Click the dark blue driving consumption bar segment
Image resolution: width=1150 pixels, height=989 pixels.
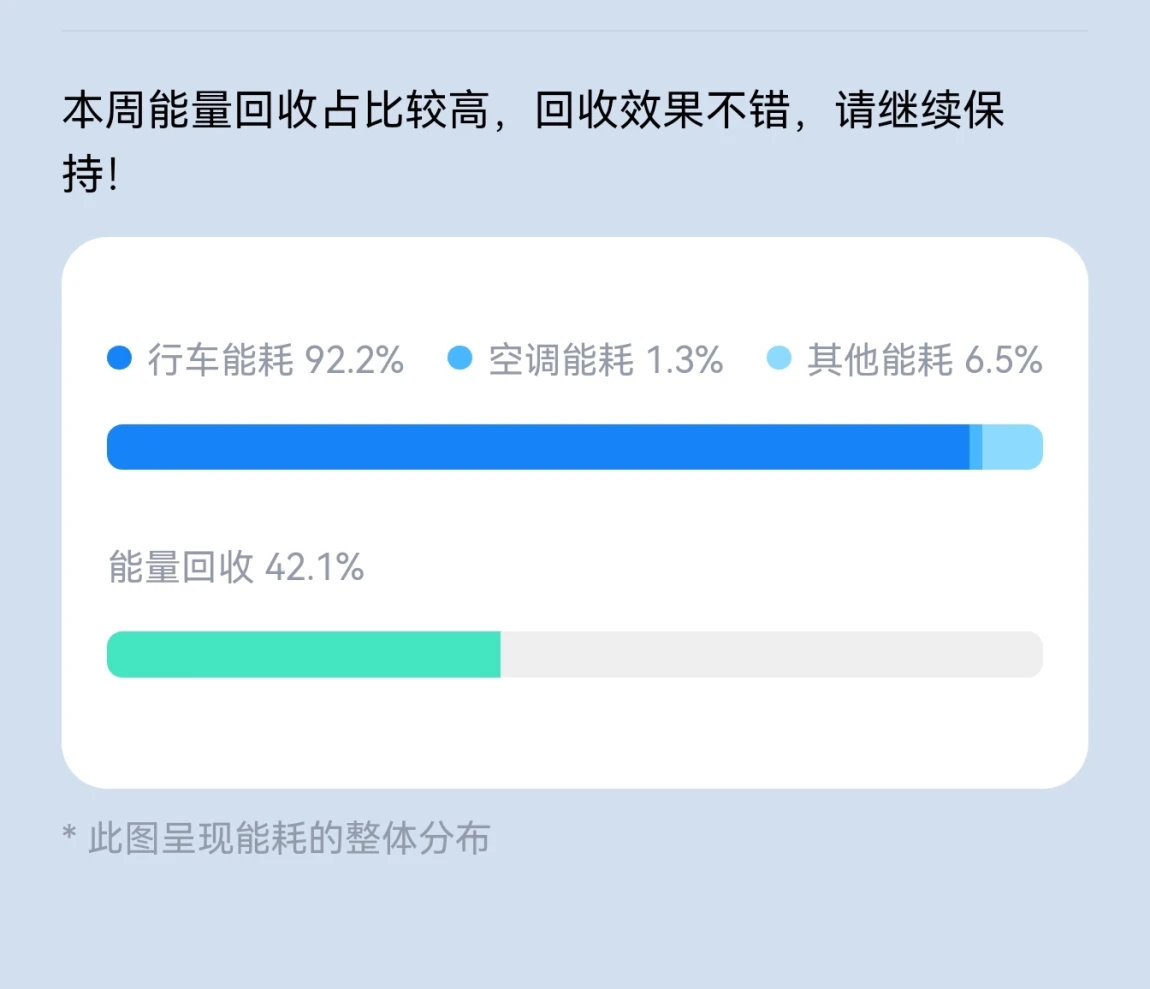[x=538, y=447]
